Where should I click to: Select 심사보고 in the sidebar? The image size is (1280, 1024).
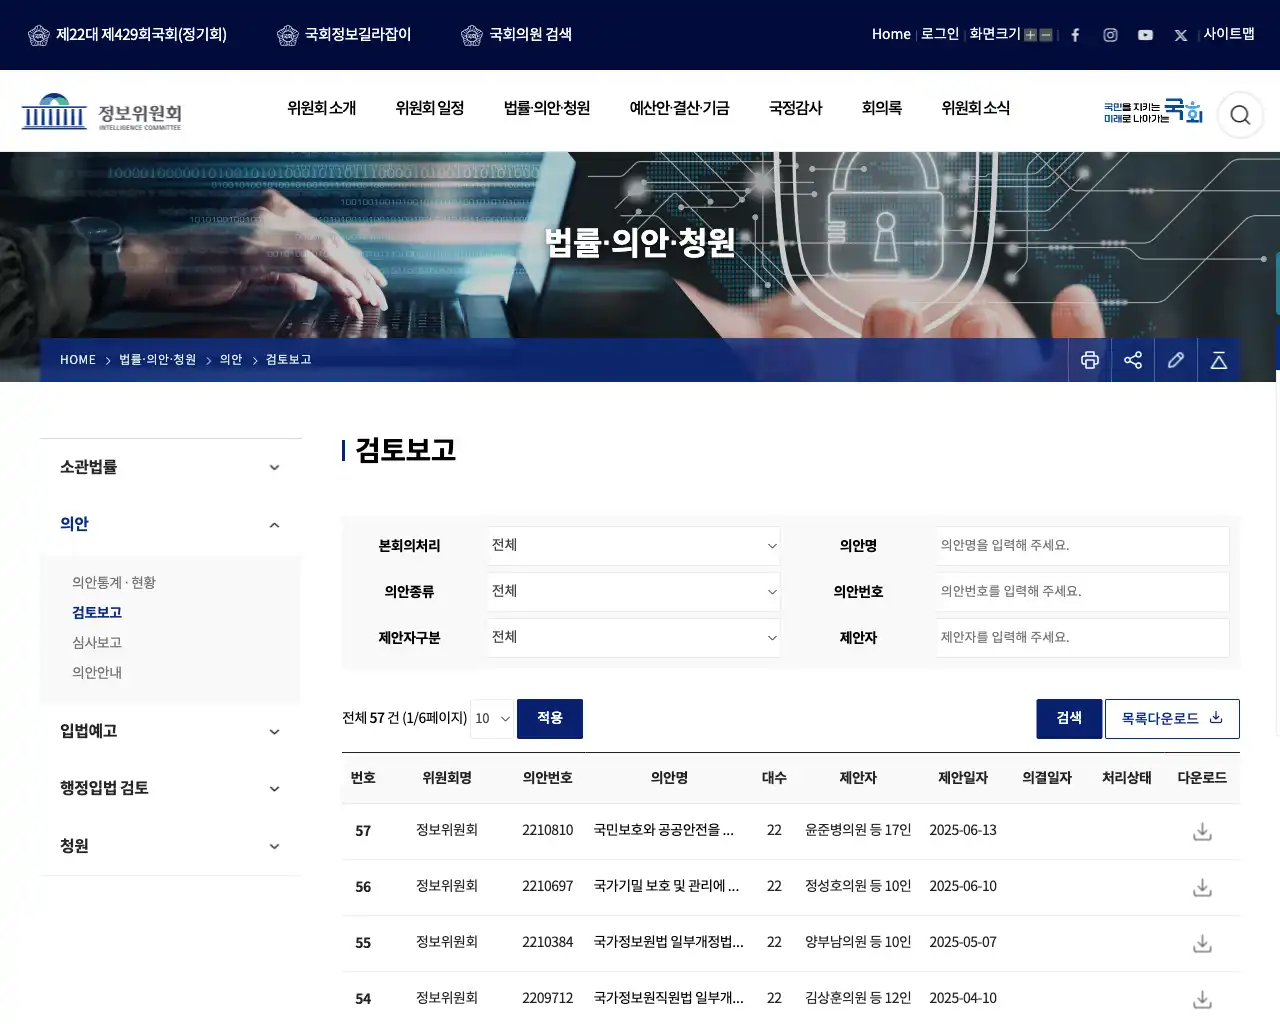97,643
